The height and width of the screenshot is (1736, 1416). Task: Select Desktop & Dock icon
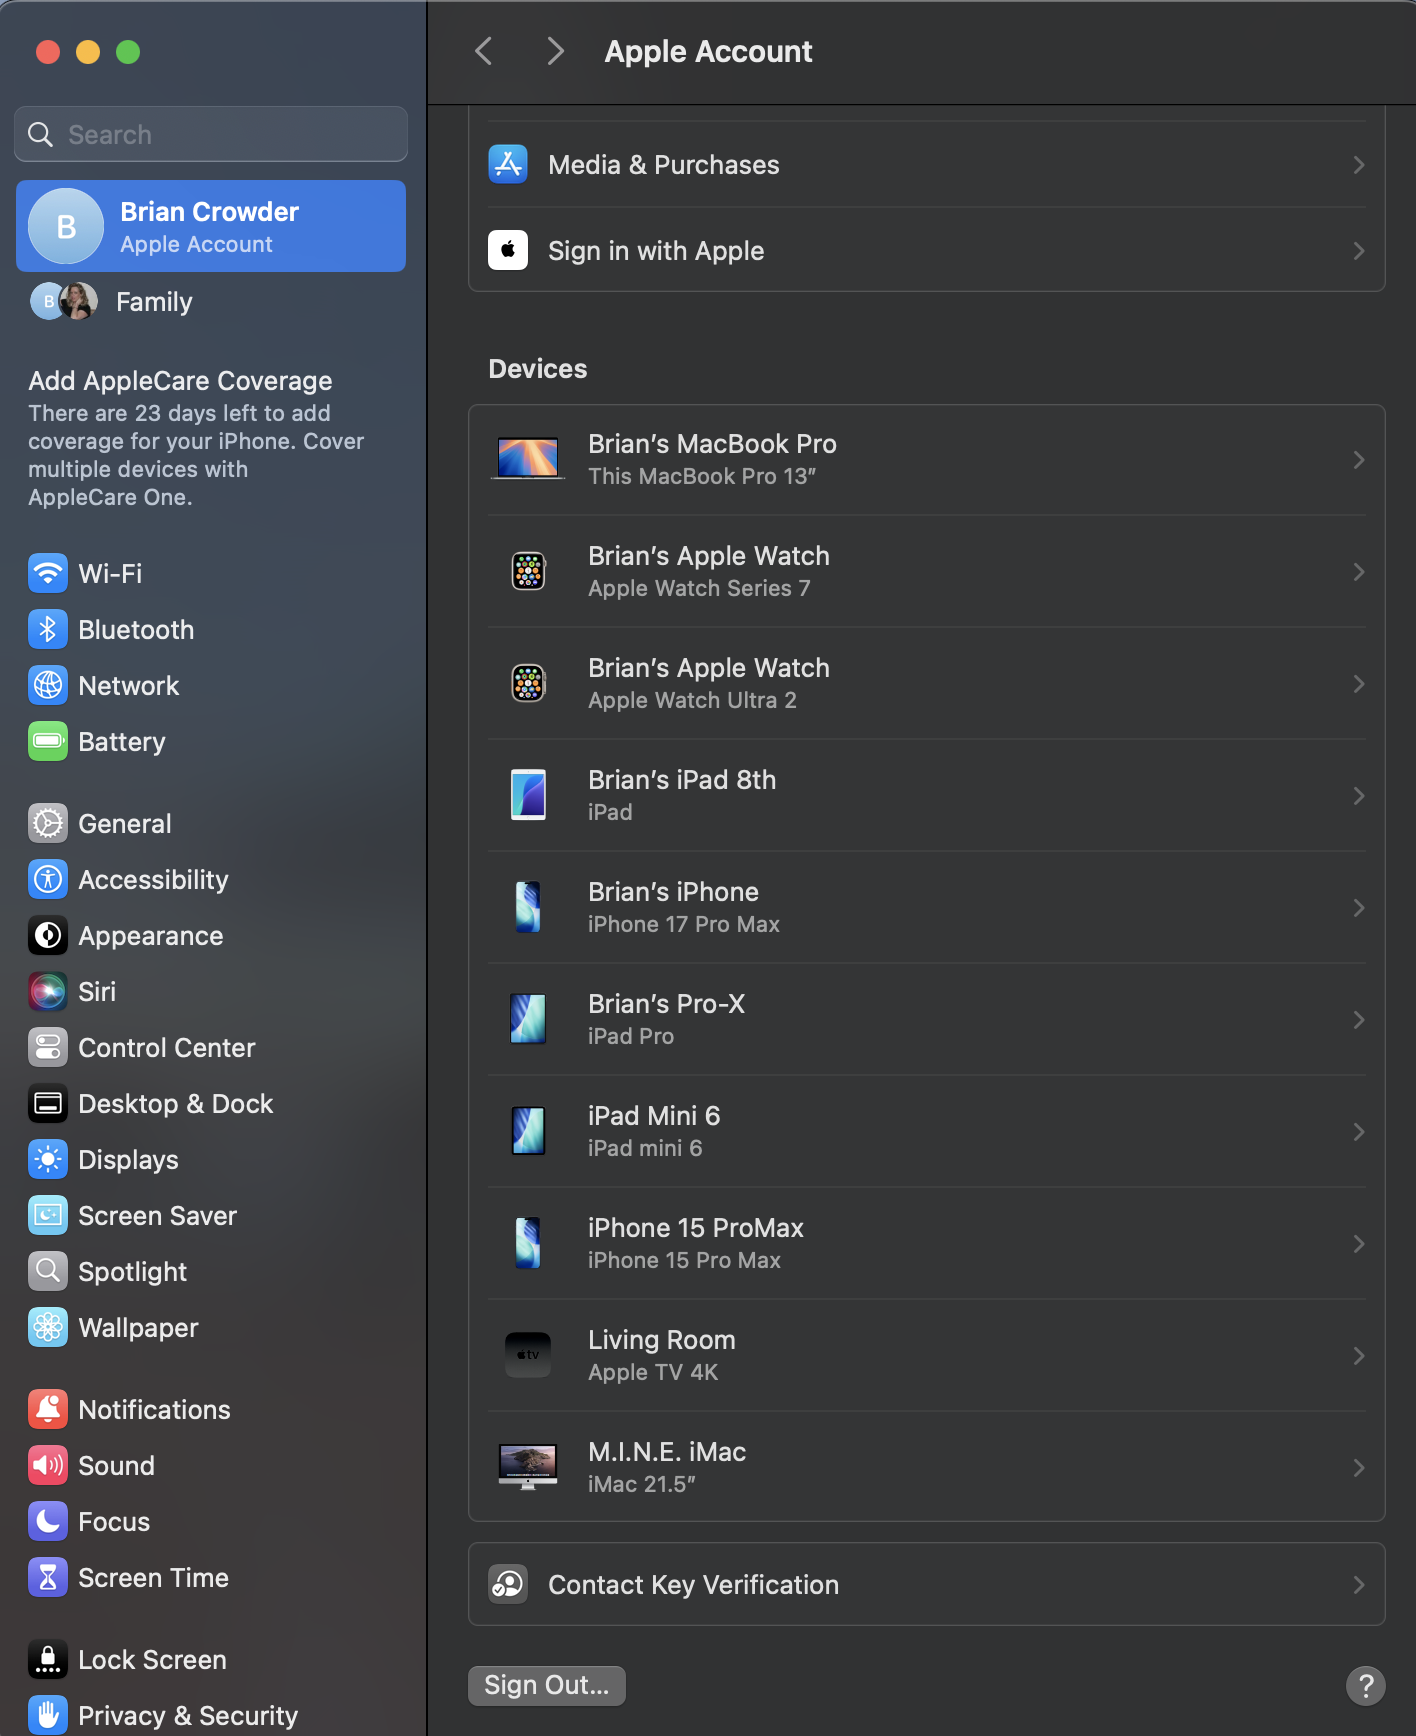pyautogui.click(x=48, y=1104)
